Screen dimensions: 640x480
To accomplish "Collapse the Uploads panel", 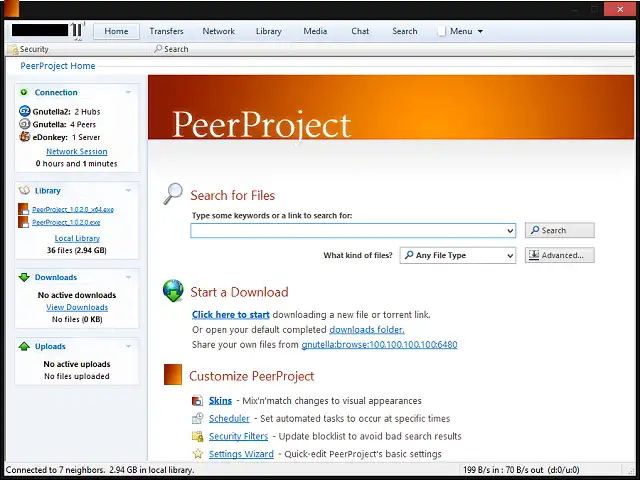I will click(x=128, y=346).
